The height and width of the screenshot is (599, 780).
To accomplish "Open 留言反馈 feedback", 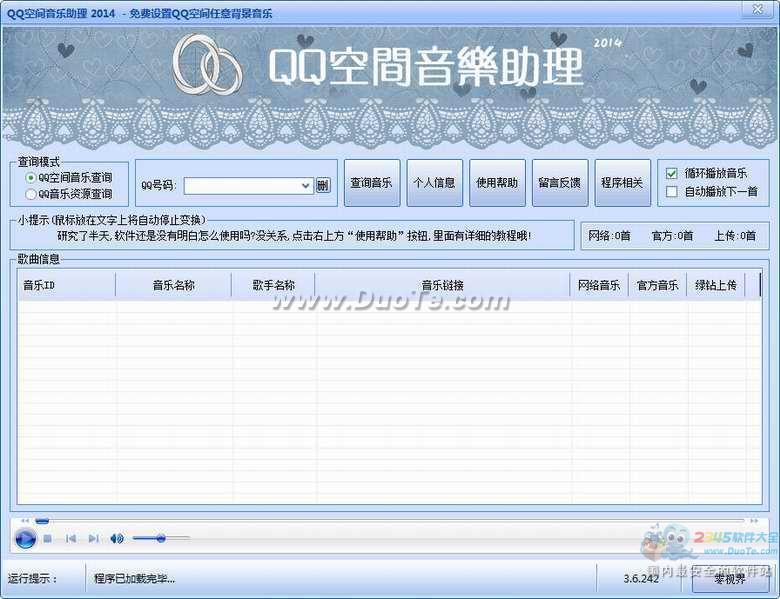I will point(560,183).
